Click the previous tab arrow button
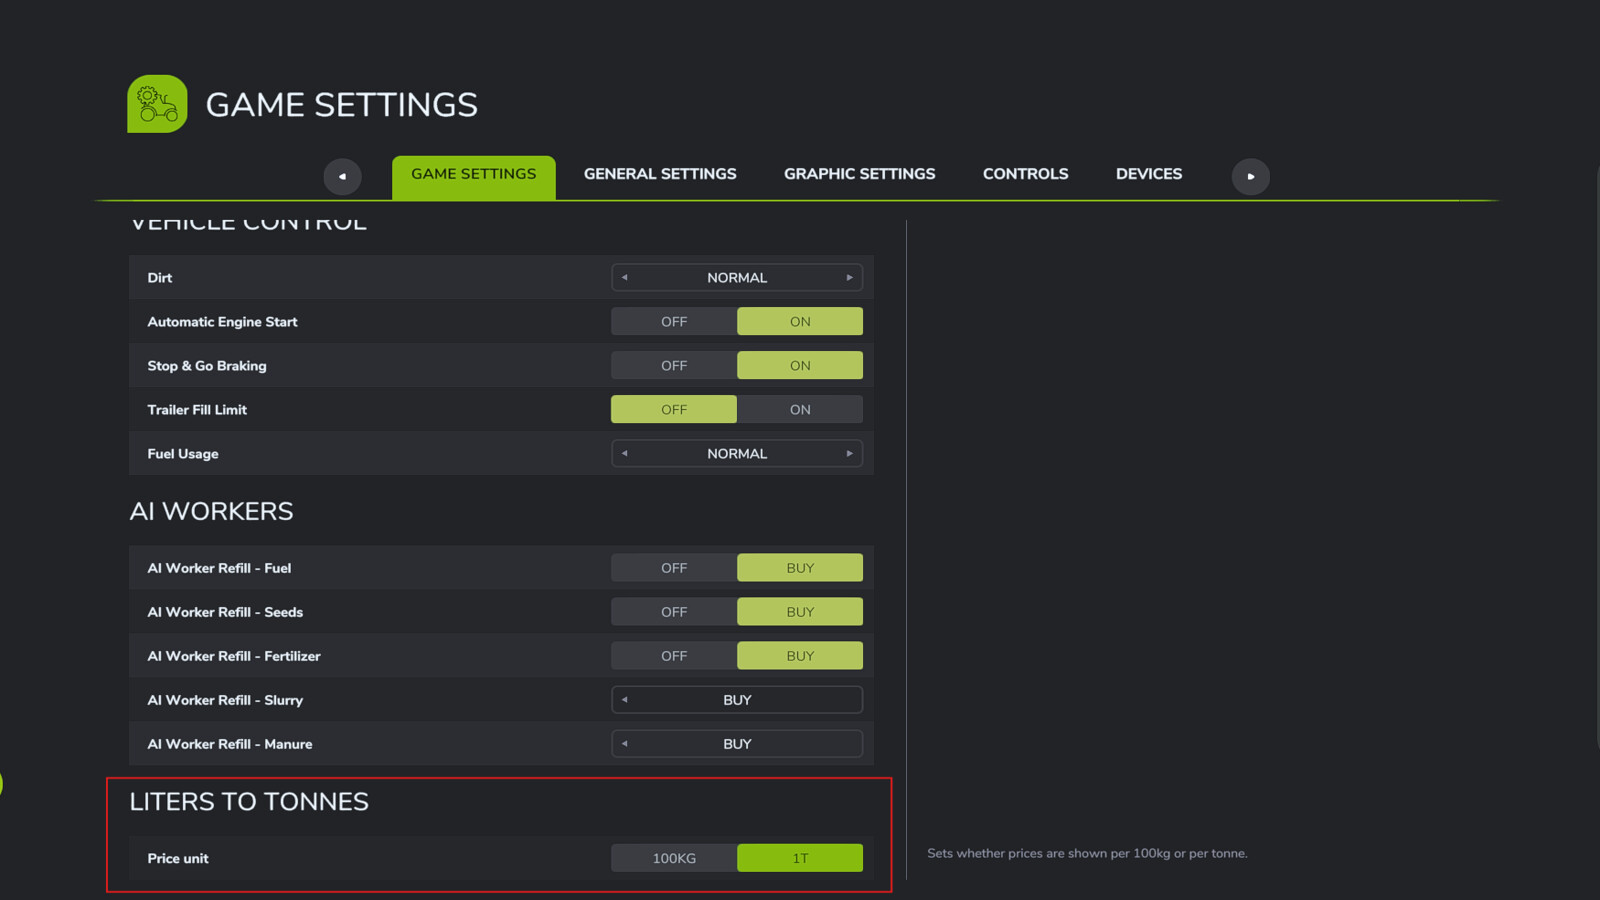 pyautogui.click(x=342, y=177)
